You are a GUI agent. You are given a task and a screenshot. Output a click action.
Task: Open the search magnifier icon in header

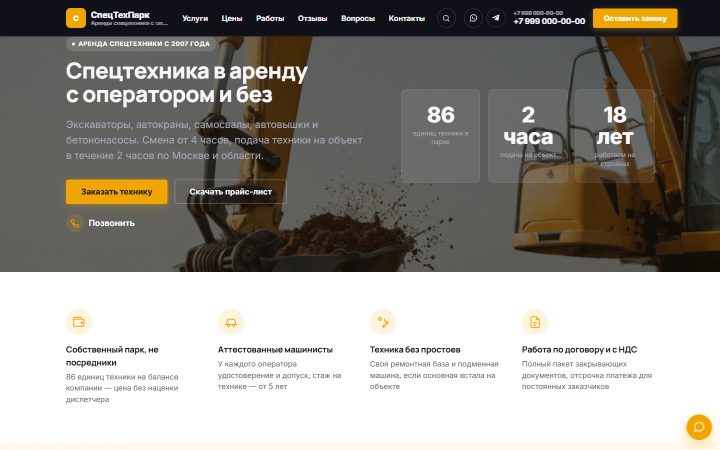tap(446, 18)
